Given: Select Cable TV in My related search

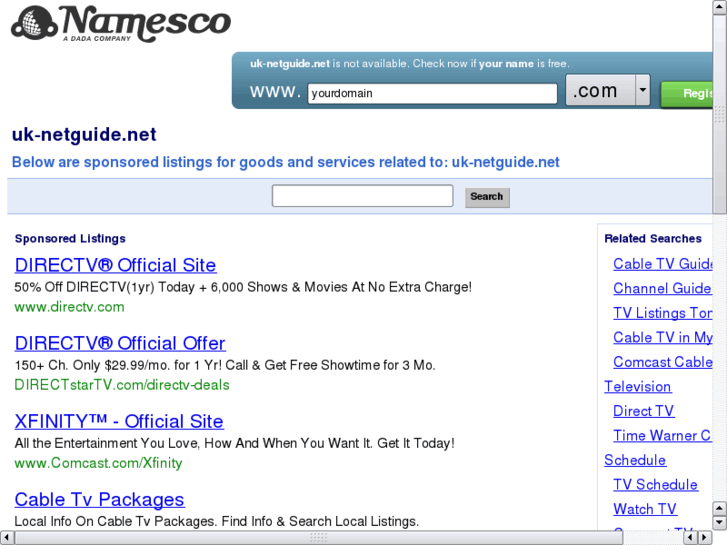Looking at the screenshot, I should pyautogui.click(x=663, y=338).
